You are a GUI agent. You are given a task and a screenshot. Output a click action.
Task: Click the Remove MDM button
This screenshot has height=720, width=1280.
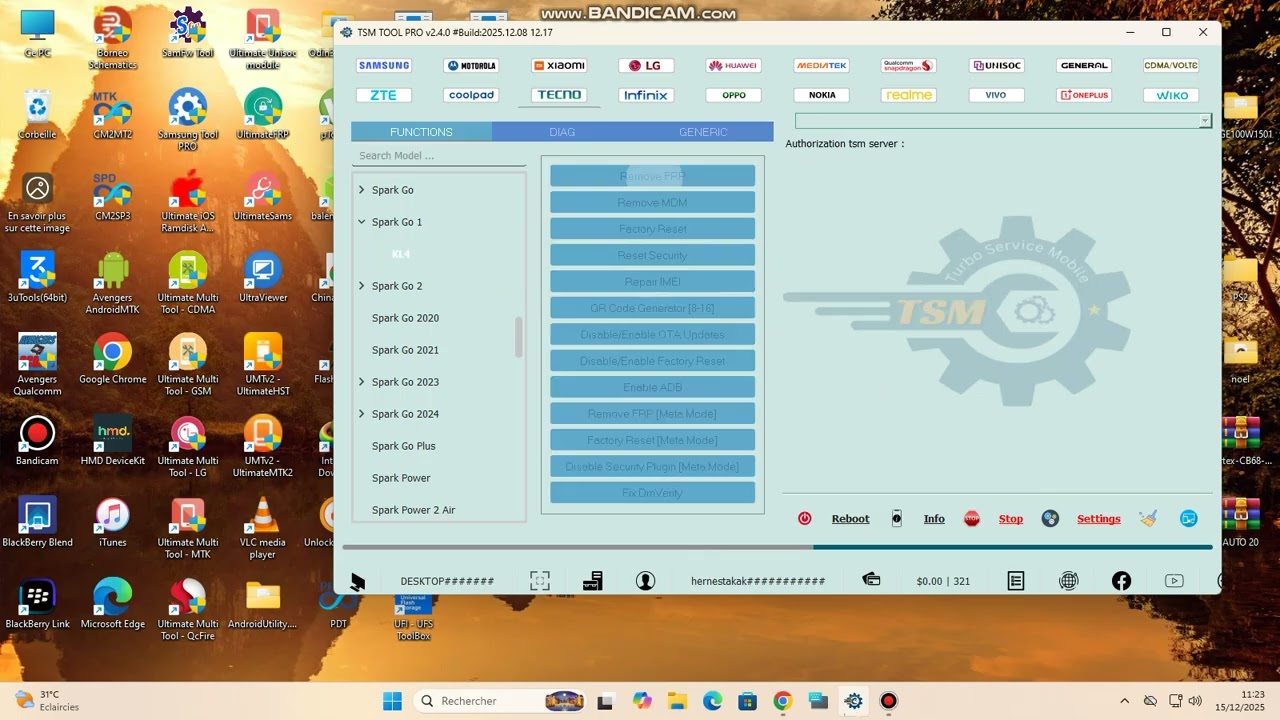click(652, 203)
